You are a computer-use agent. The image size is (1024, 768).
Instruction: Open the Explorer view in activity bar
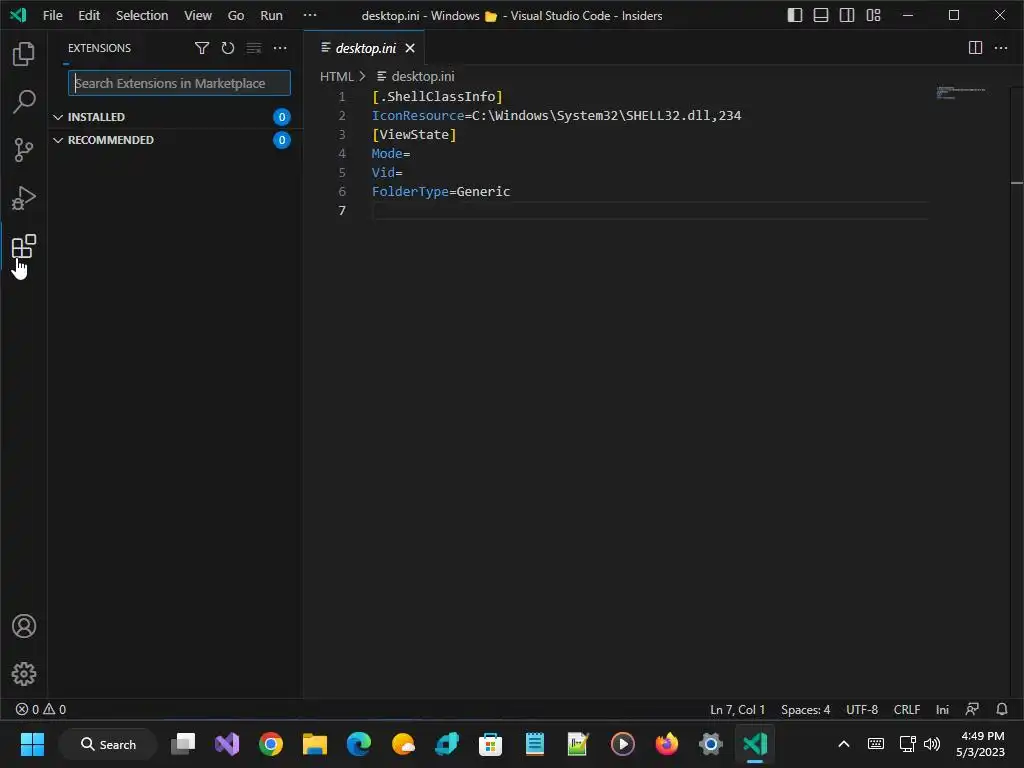click(24, 54)
